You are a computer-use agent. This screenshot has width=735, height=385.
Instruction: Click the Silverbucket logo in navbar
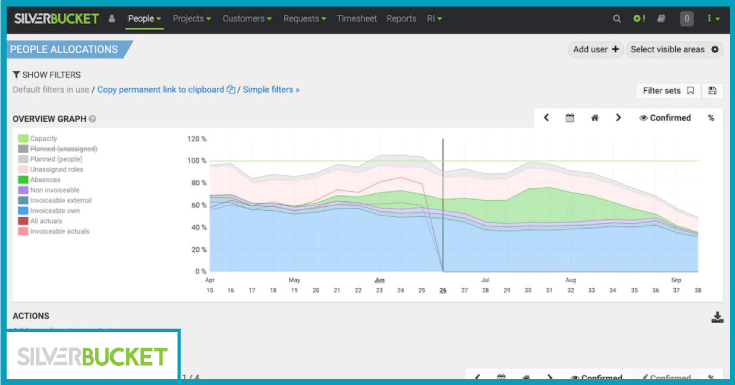tap(56, 19)
